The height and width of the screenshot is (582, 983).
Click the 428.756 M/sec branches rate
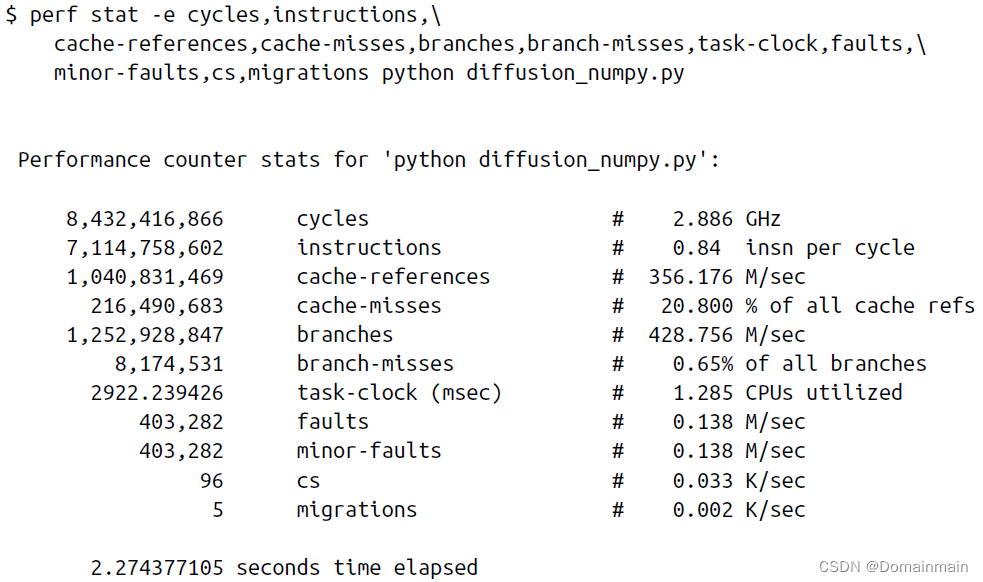[727, 334]
